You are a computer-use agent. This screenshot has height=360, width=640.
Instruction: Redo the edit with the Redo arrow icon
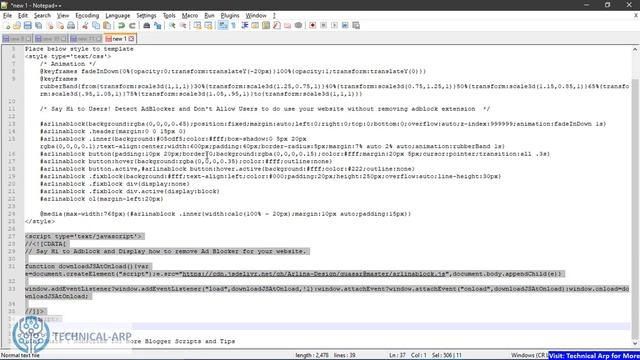point(132,25)
